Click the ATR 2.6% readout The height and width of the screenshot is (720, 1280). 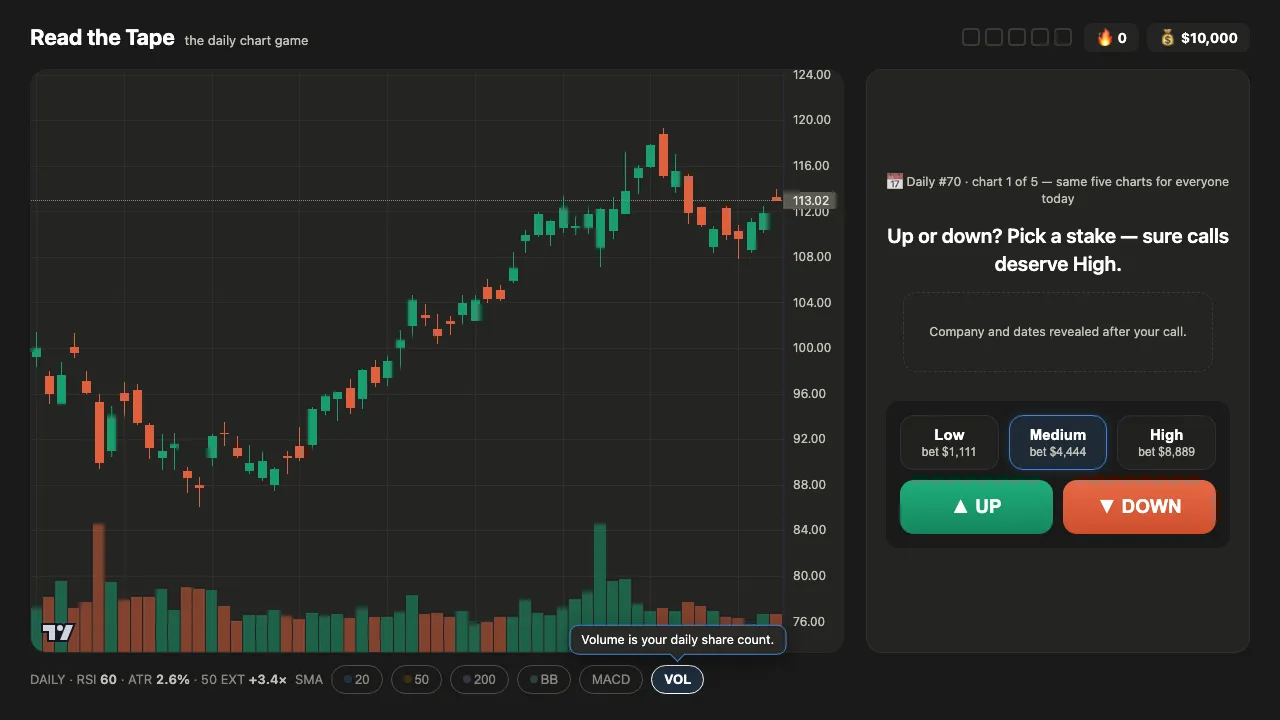159,680
